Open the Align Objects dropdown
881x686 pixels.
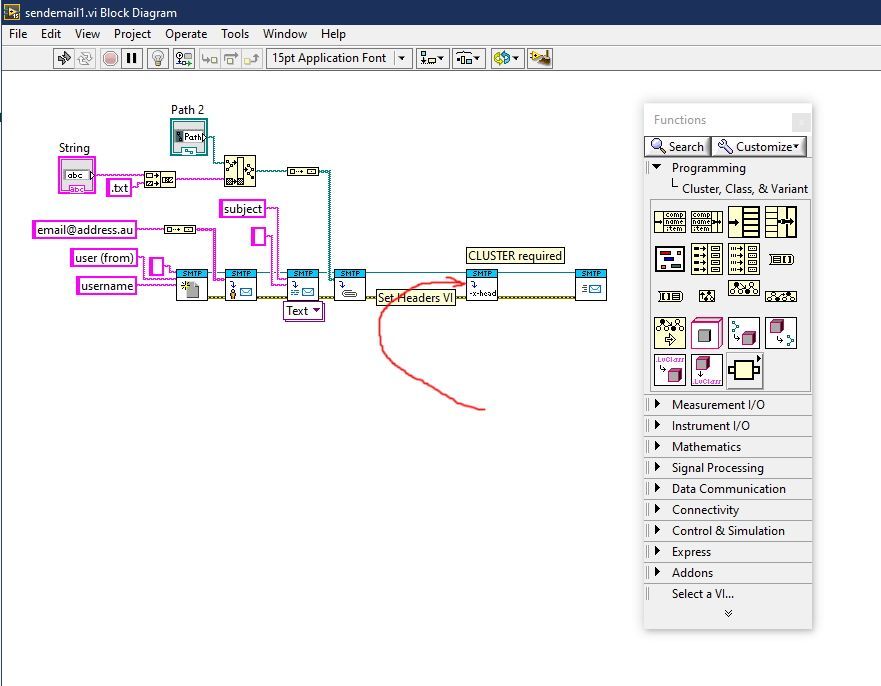(x=432, y=58)
